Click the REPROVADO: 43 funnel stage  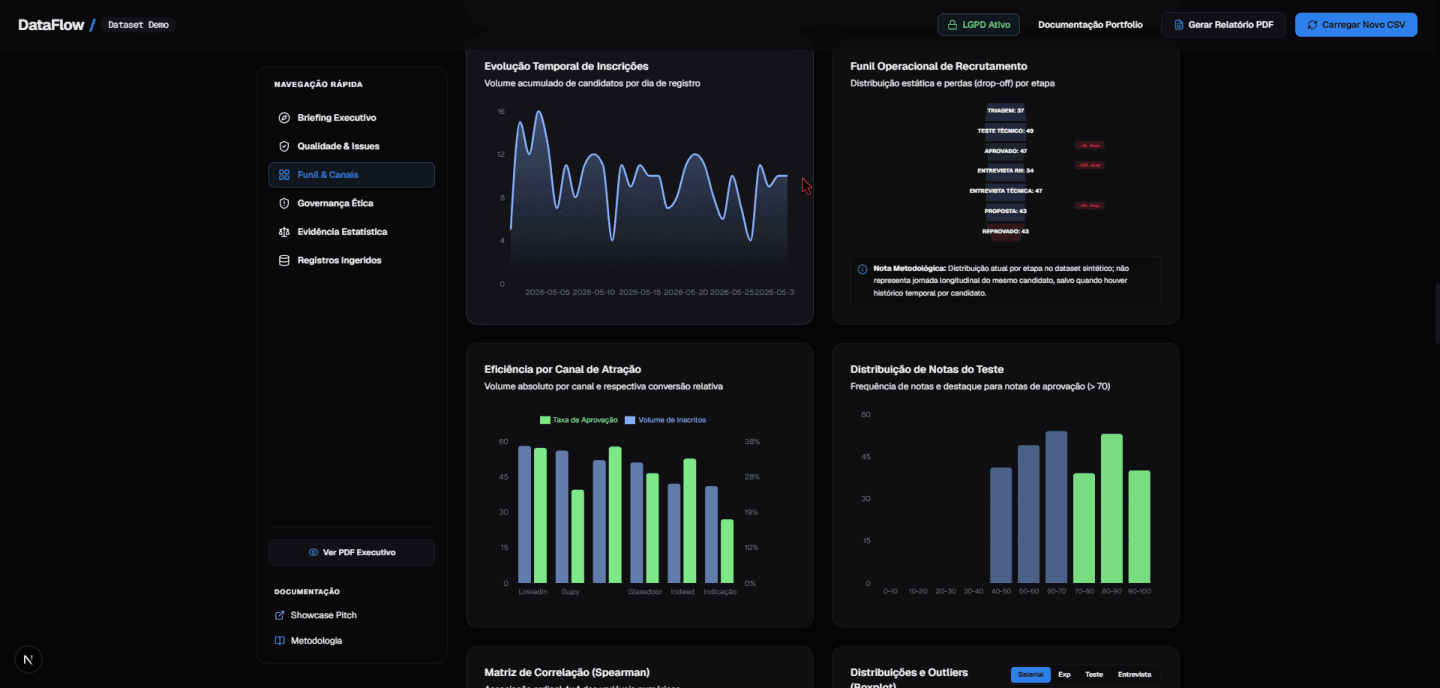[1005, 231]
